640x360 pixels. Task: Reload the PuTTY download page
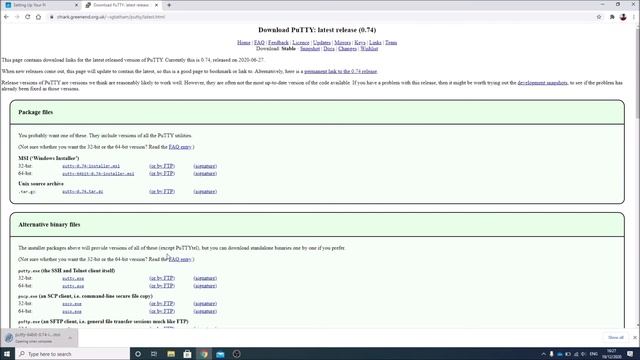pyautogui.click(x=28, y=17)
